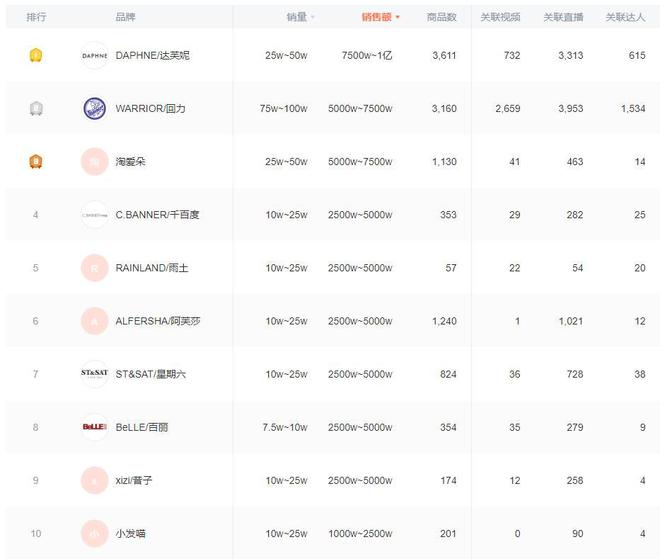660x559 pixels.
Task: Select ST&SAT product count 824
Action: [x=448, y=374]
